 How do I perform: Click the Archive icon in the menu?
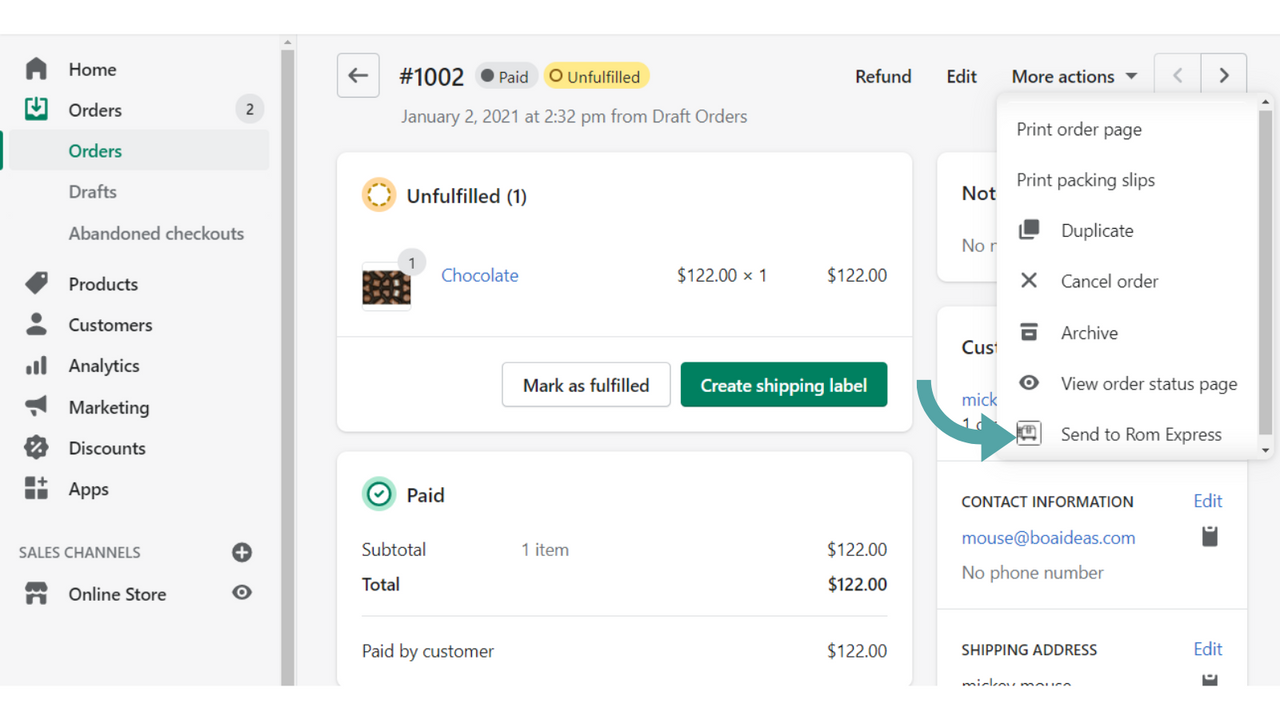pyautogui.click(x=1029, y=331)
